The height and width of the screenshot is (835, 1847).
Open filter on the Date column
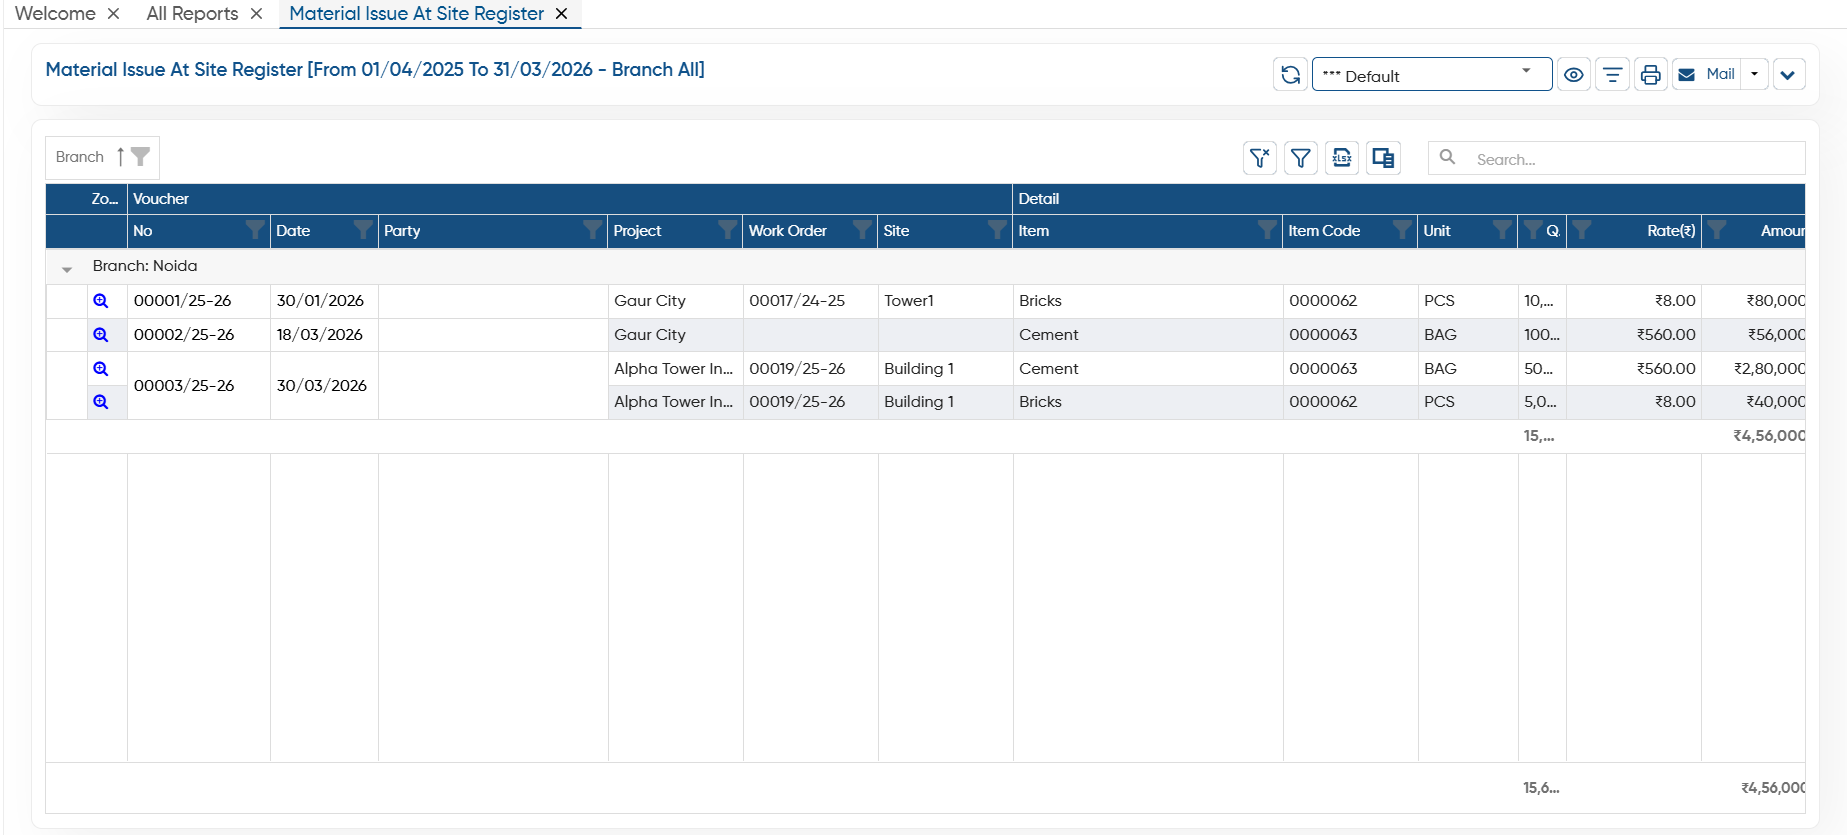pos(363,231)
